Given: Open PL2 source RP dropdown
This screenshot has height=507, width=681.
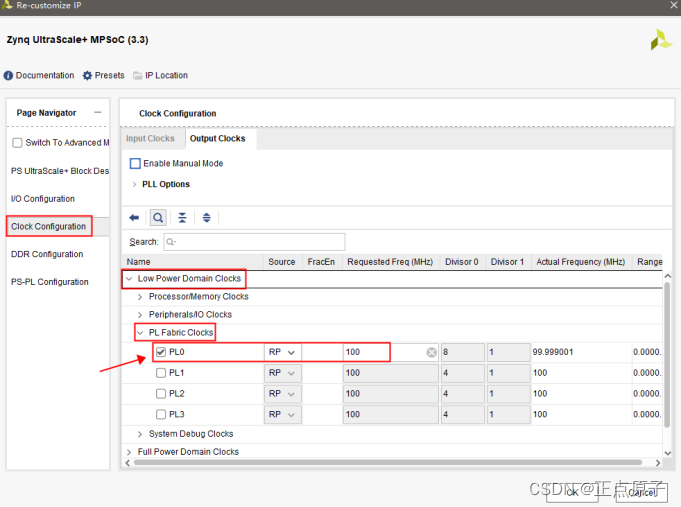Looking at the screenshot, I should (x=283, y=394).
